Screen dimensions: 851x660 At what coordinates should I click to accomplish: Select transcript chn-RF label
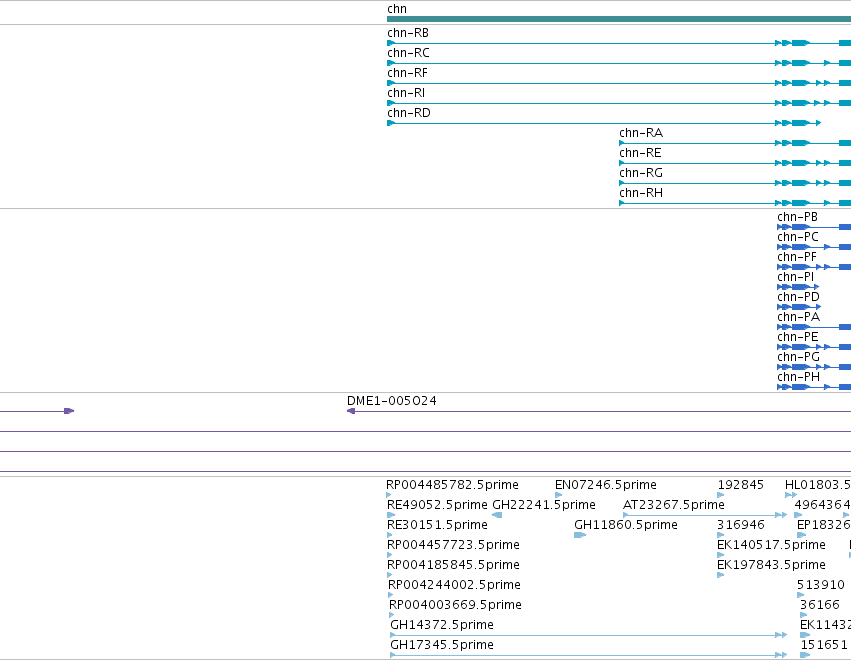click(407, 73)
